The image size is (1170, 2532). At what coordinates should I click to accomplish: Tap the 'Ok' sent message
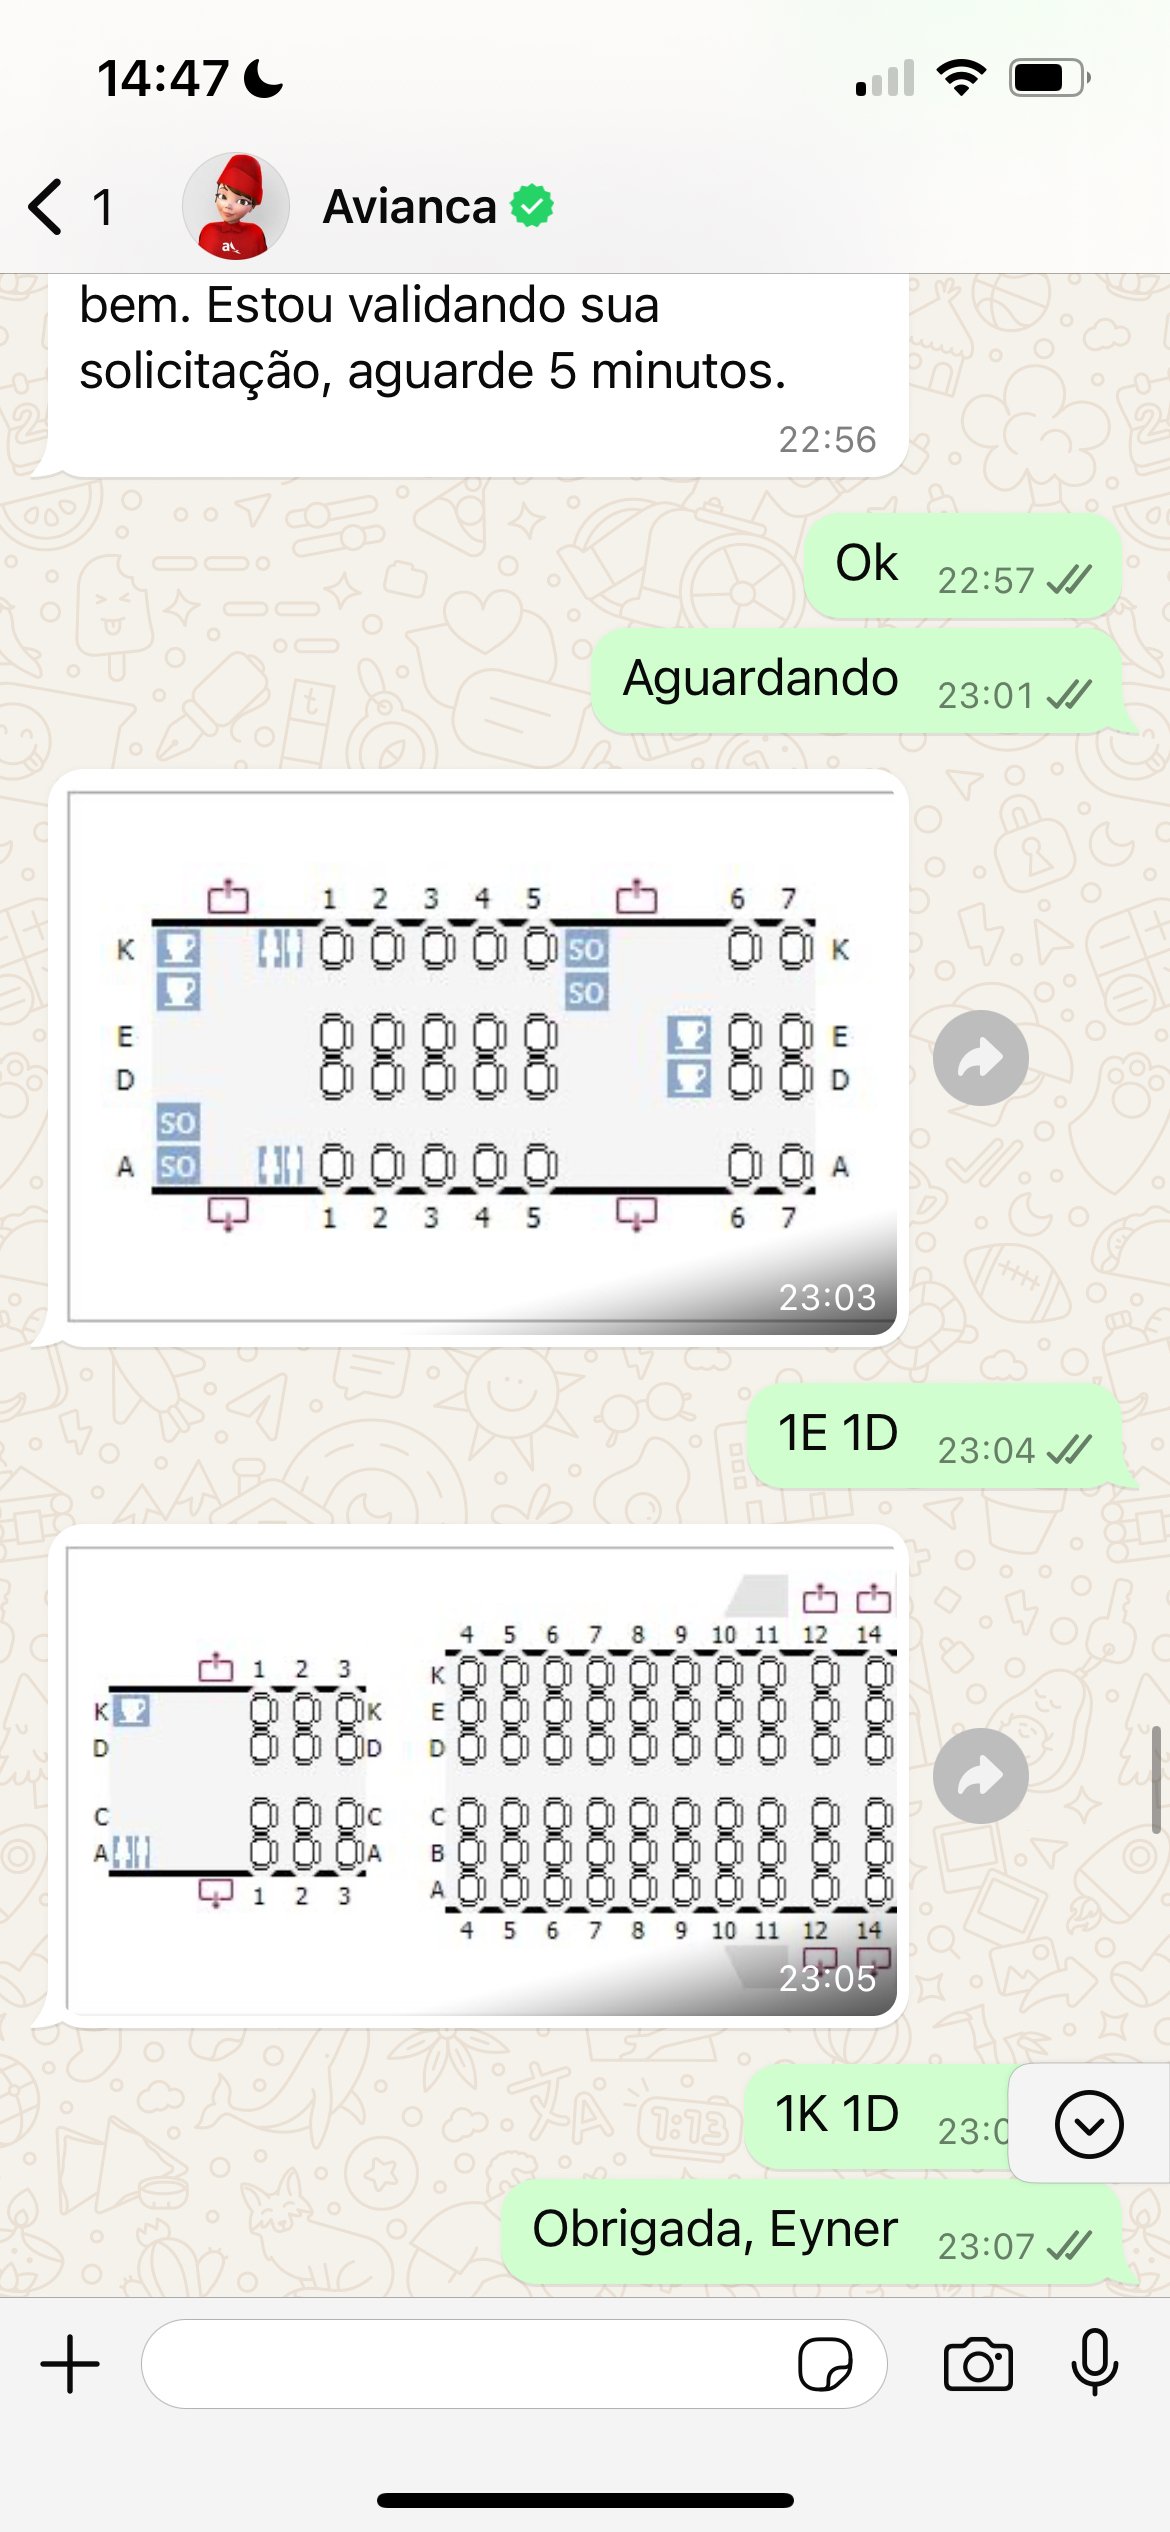[x=964, y=565]
